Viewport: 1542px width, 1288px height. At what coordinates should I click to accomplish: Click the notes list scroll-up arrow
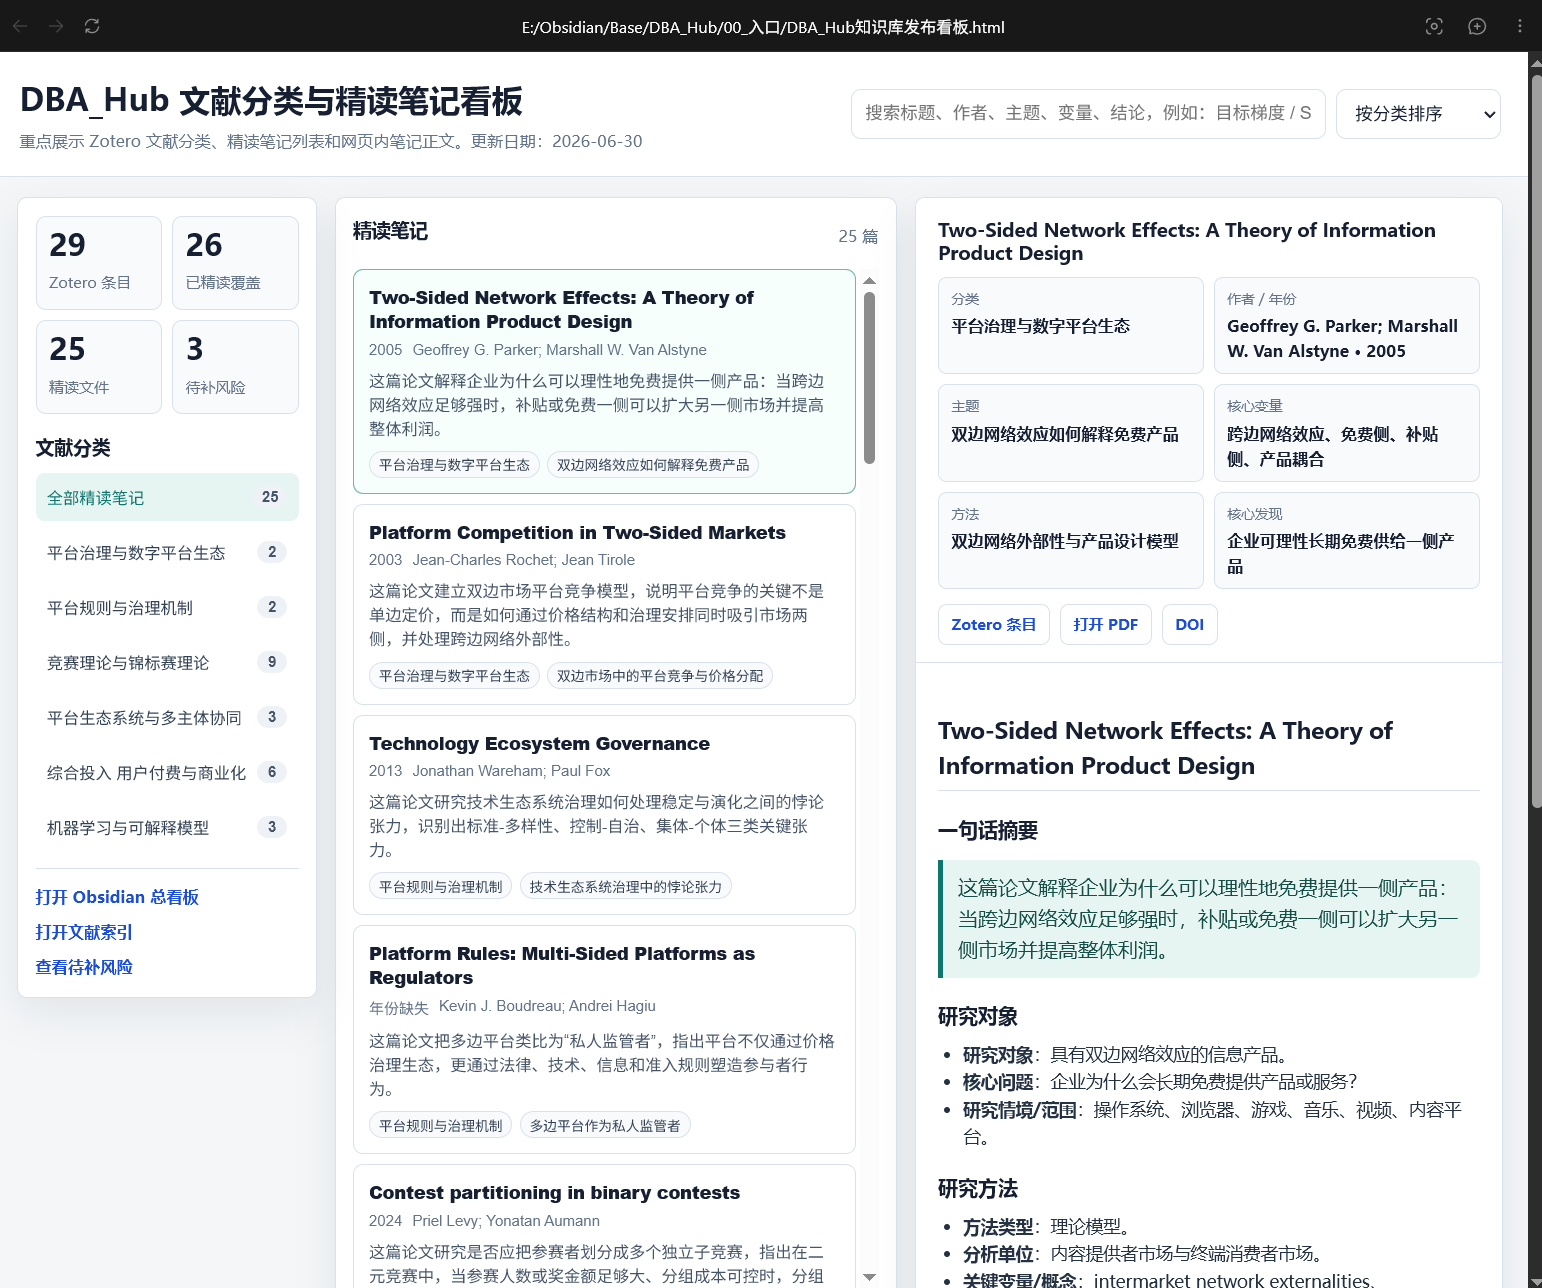tap(869, 280)
